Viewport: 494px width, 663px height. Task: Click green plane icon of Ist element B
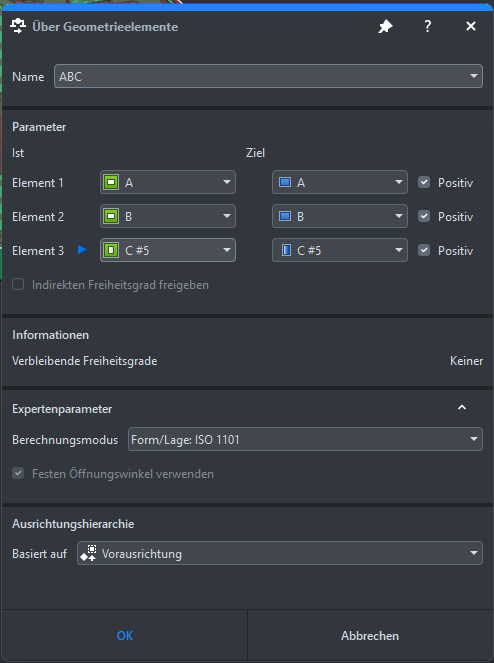click(111, 216)
